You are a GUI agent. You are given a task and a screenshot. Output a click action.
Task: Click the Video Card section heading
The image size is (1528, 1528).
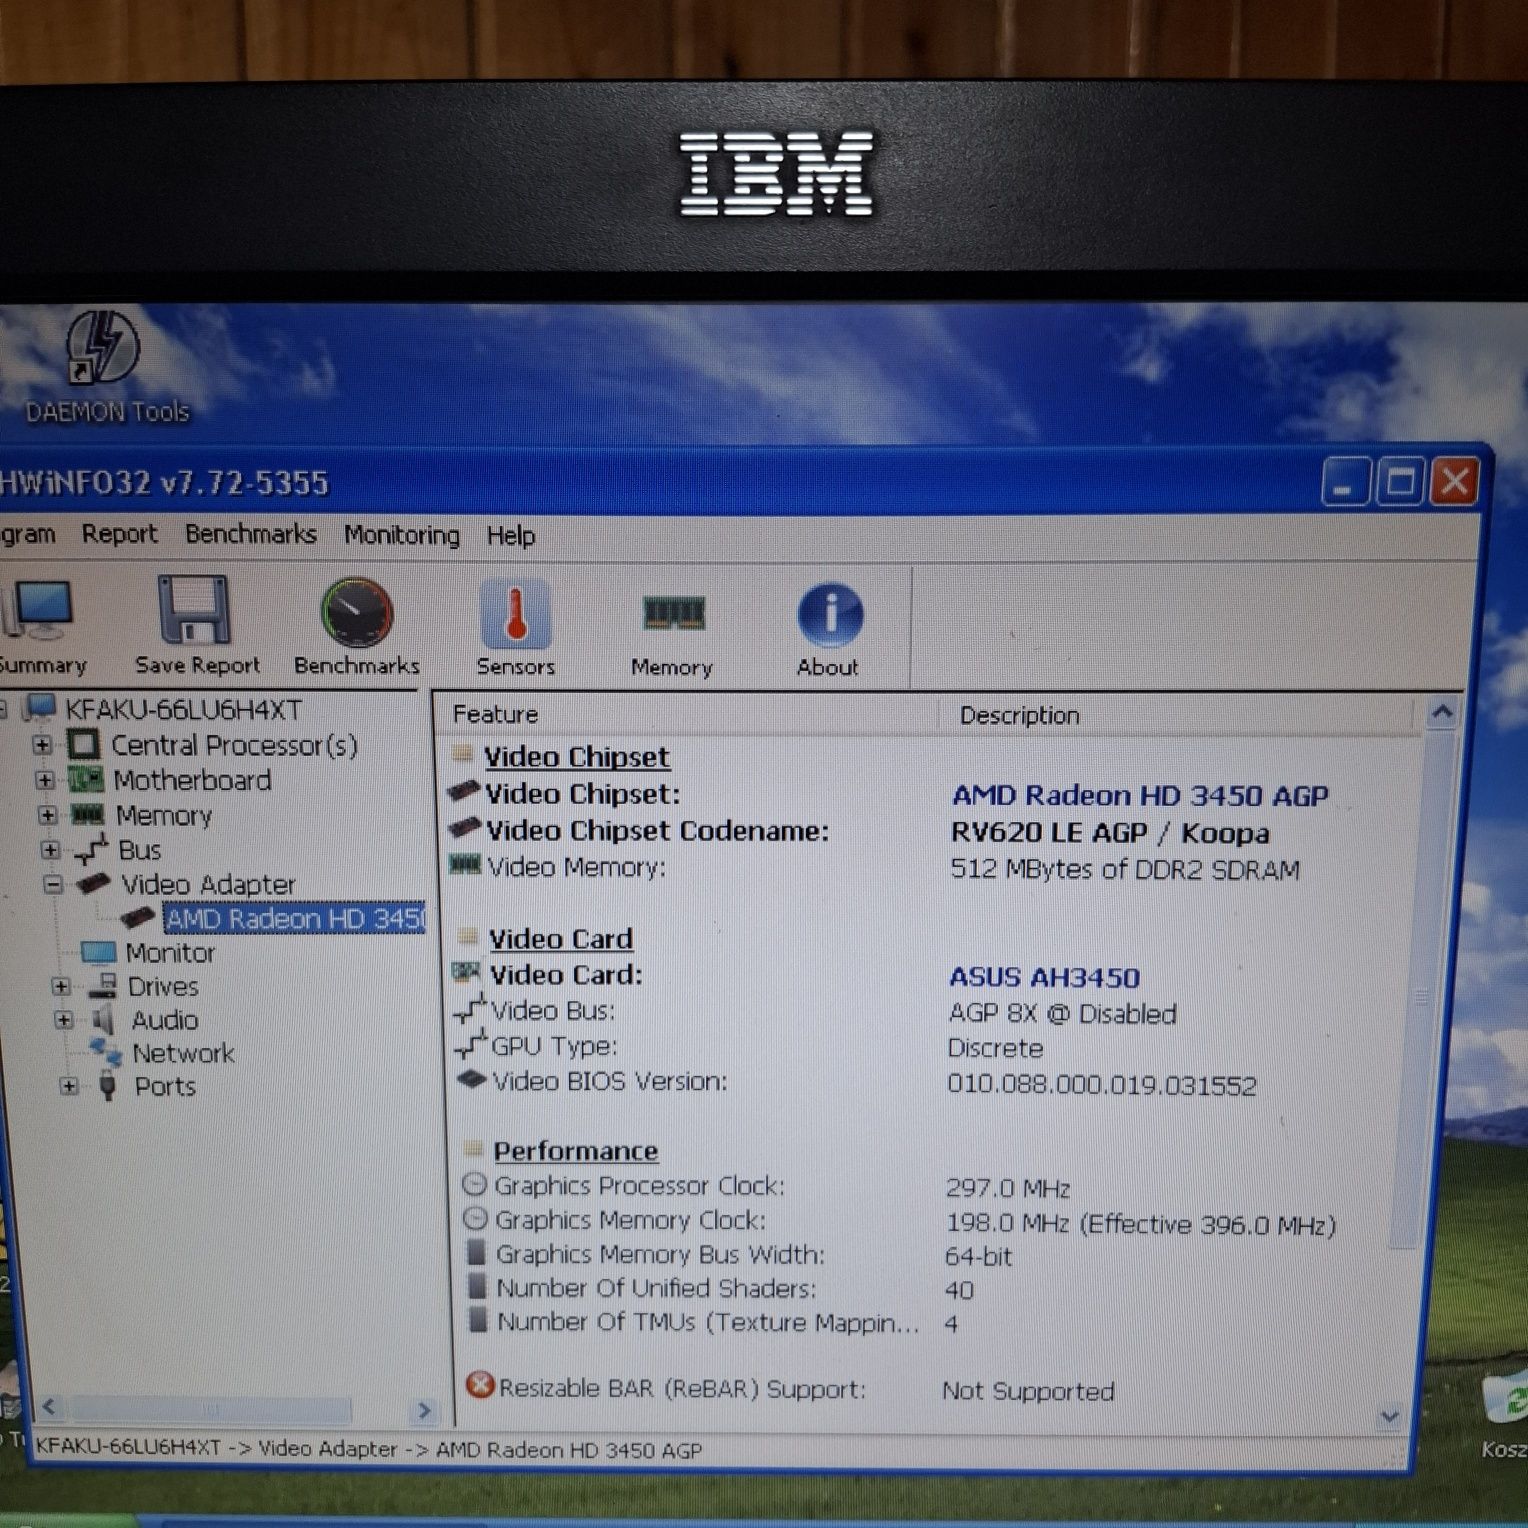pos(561,938)
